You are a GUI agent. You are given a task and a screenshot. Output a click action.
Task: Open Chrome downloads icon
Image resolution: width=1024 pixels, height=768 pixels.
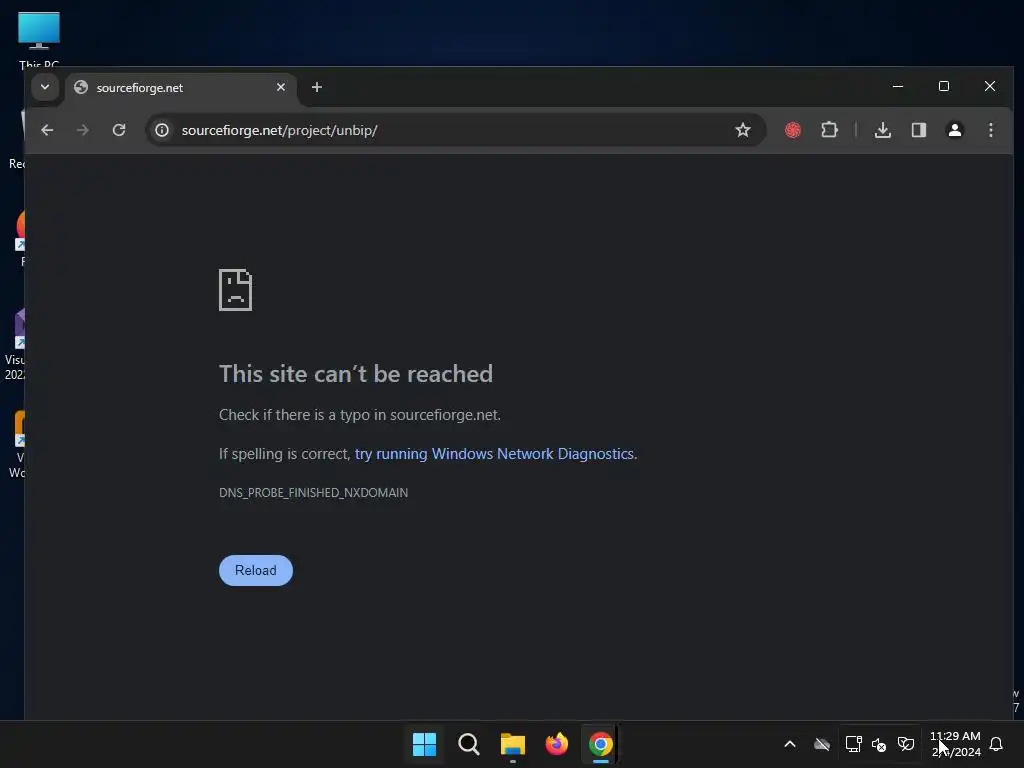click(x=882, y=130)
